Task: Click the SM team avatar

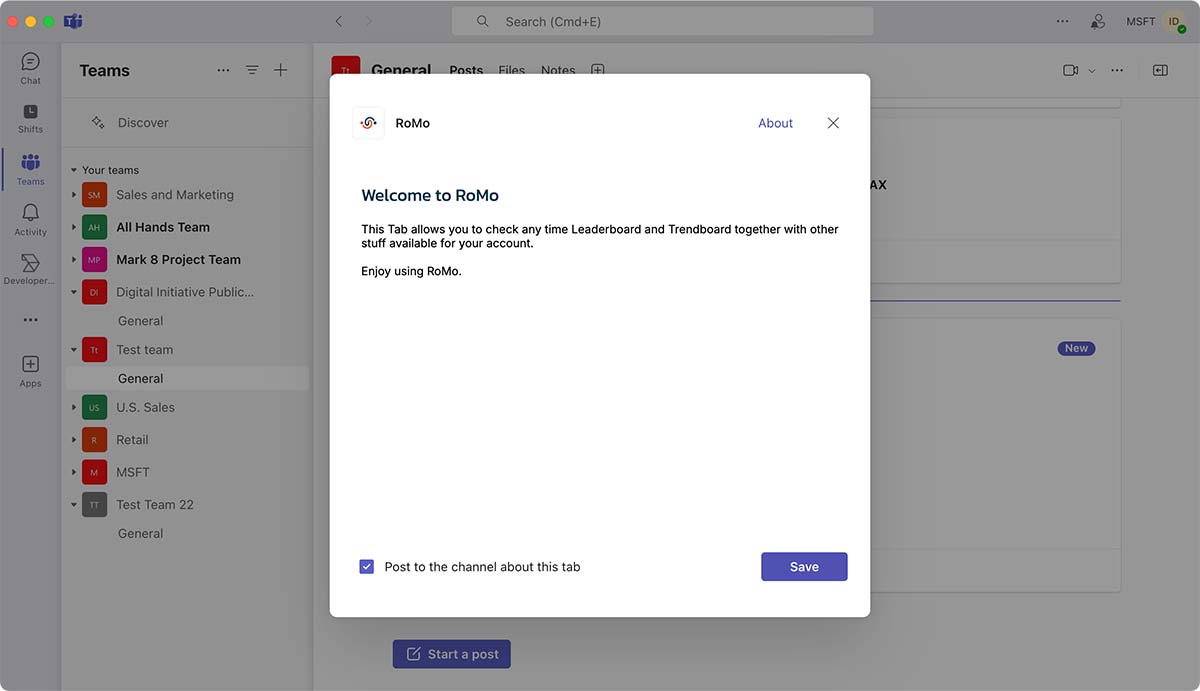Action: [94, 195]
